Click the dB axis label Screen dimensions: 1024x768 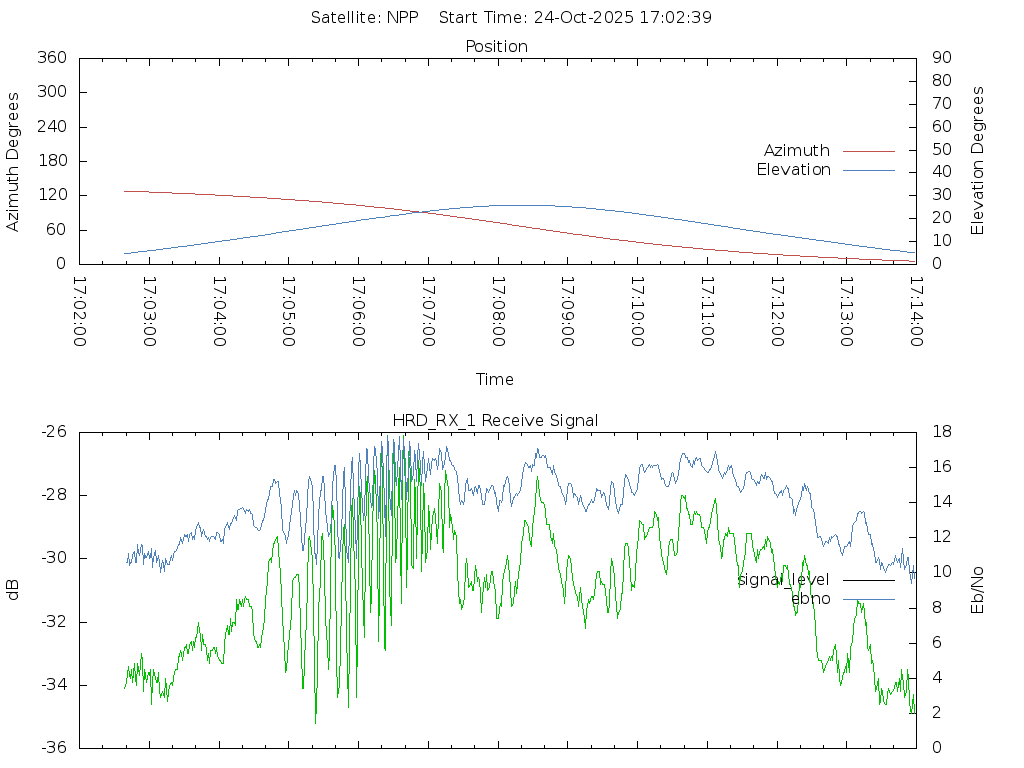[13, 590]
